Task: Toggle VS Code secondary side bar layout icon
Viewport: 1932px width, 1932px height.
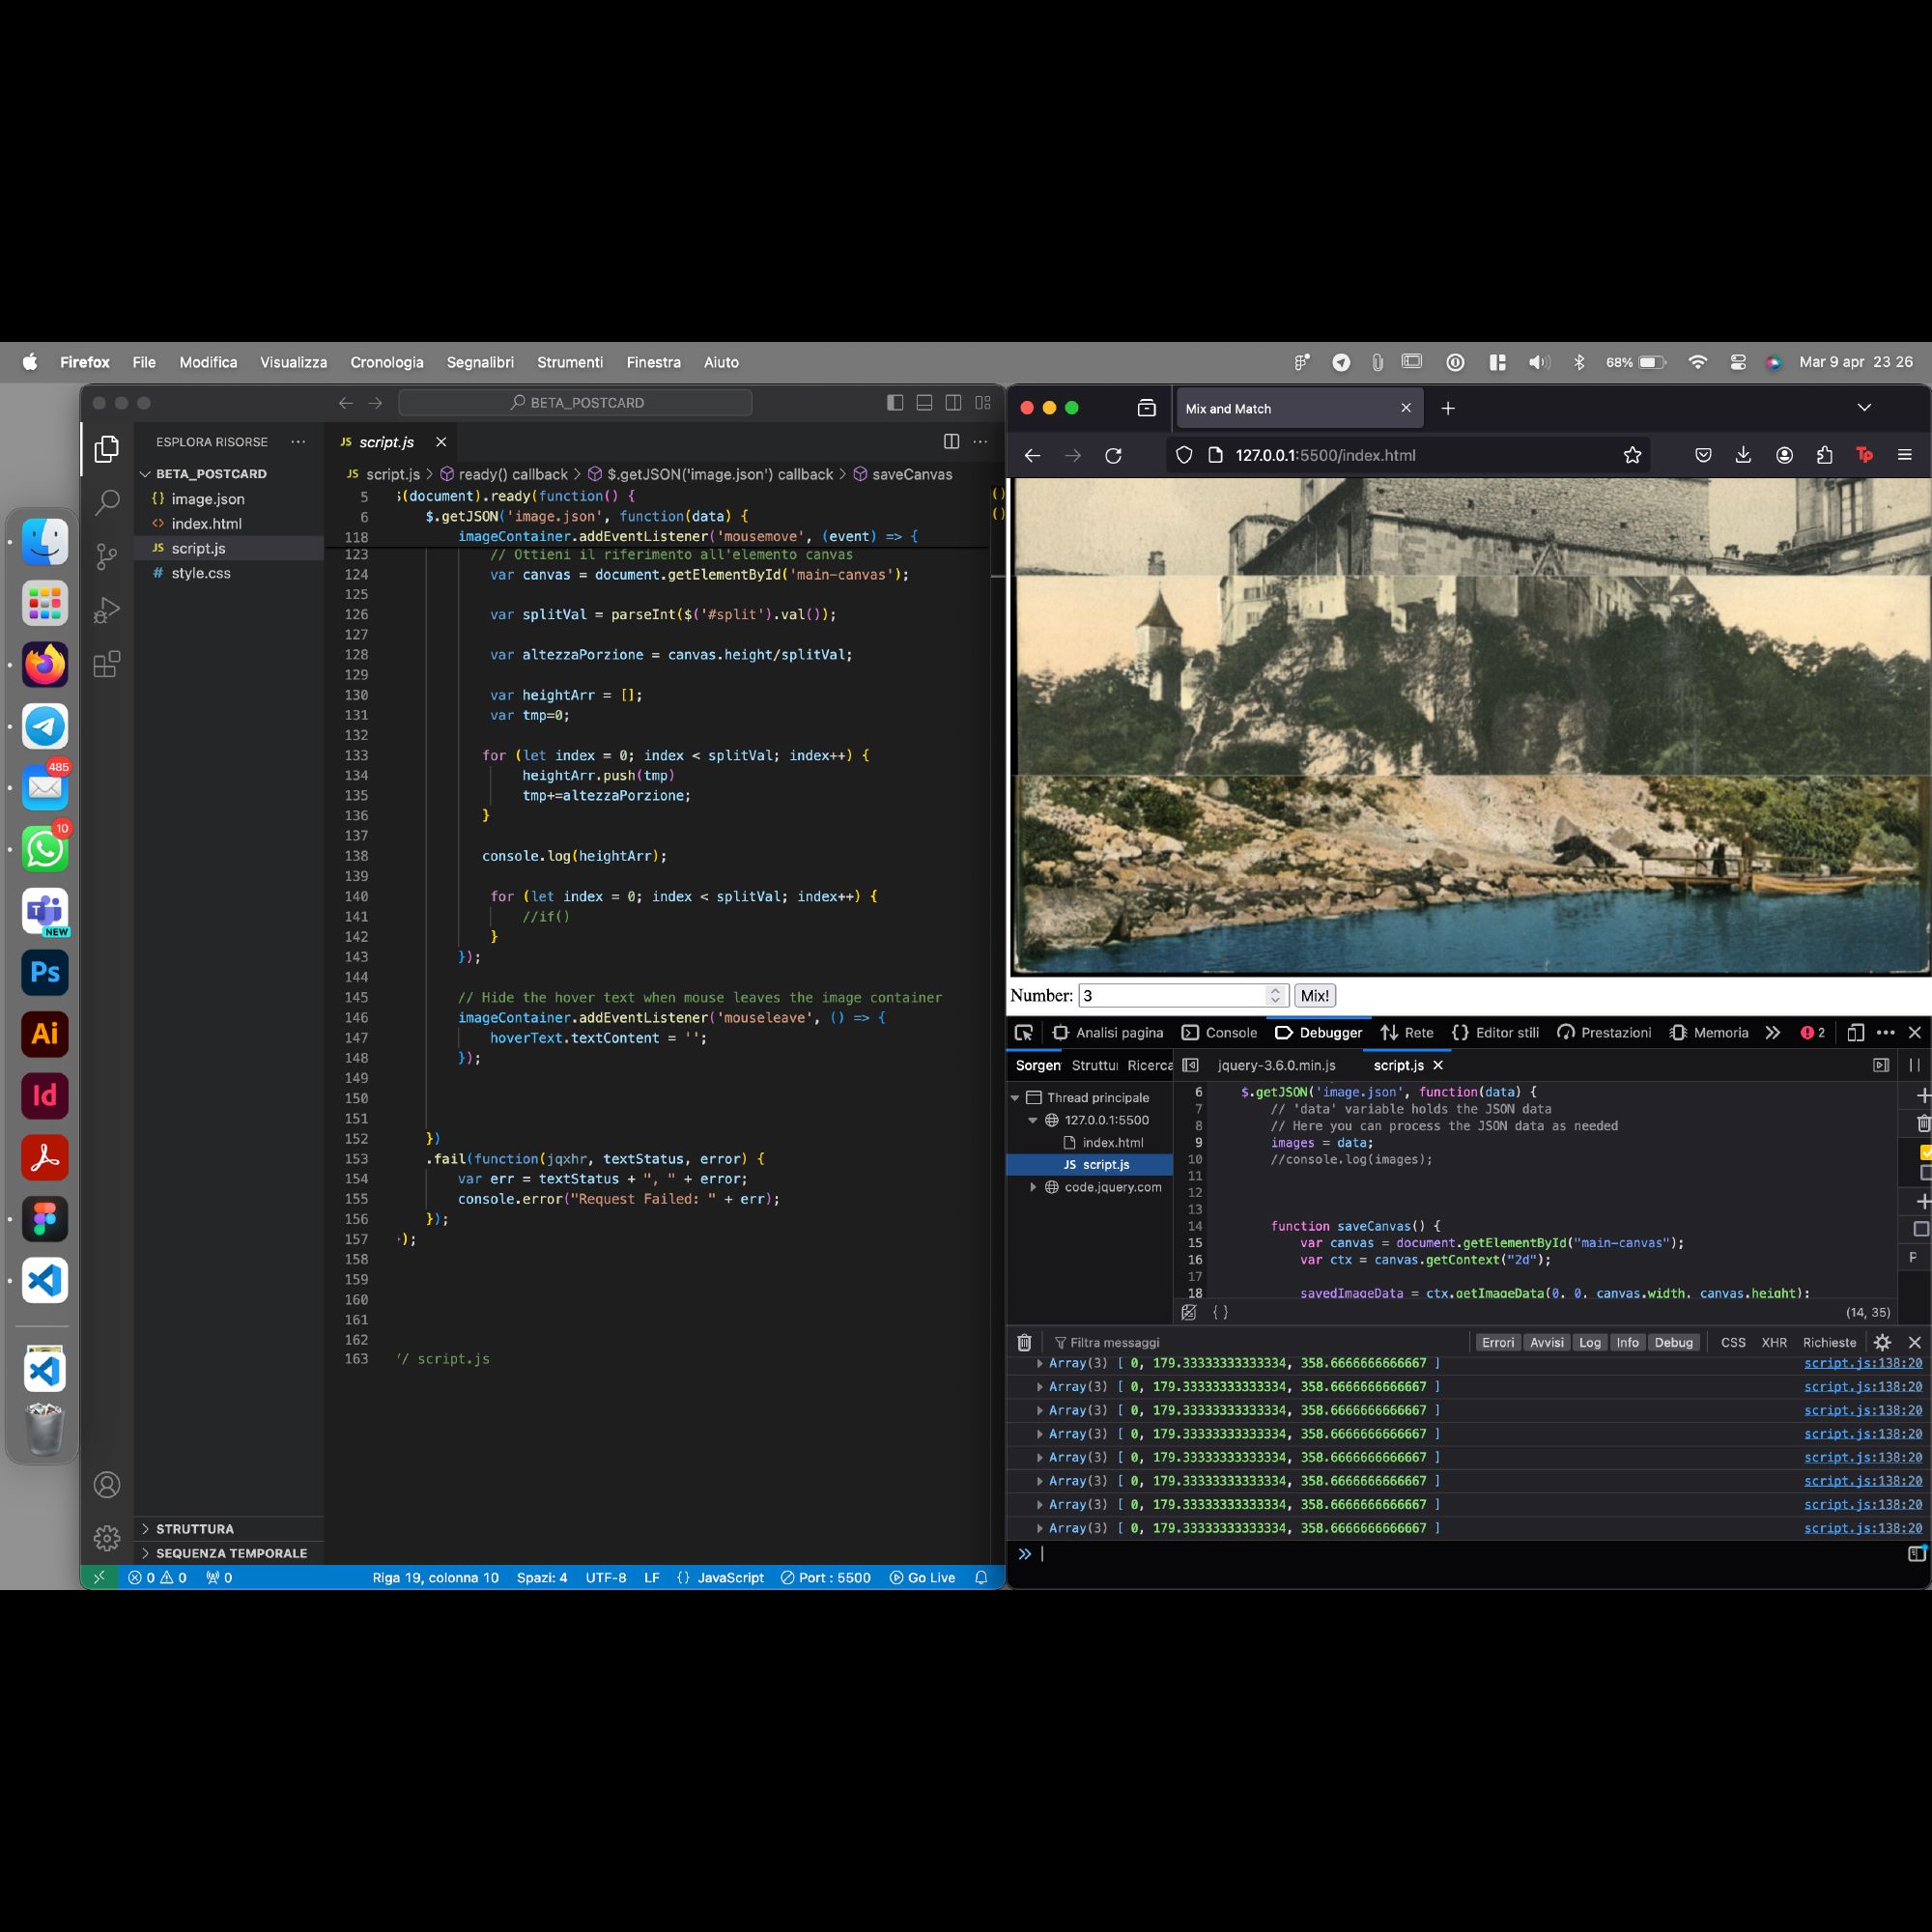Action: [x=953, y=403]
